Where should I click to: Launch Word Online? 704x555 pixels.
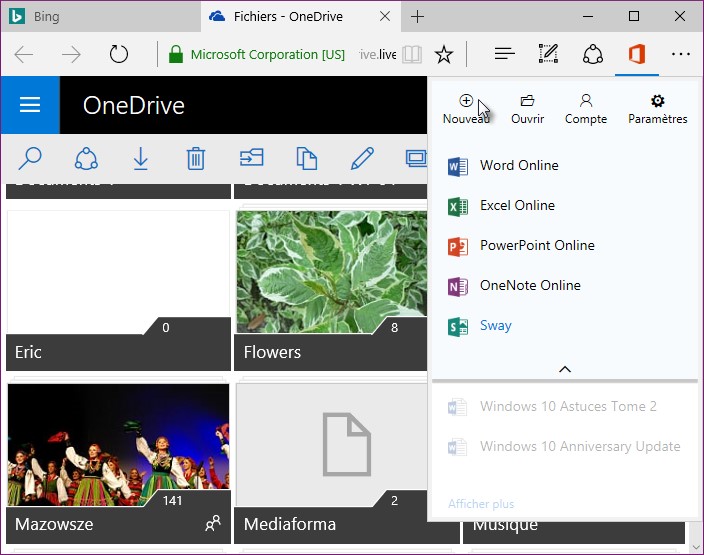518,165
